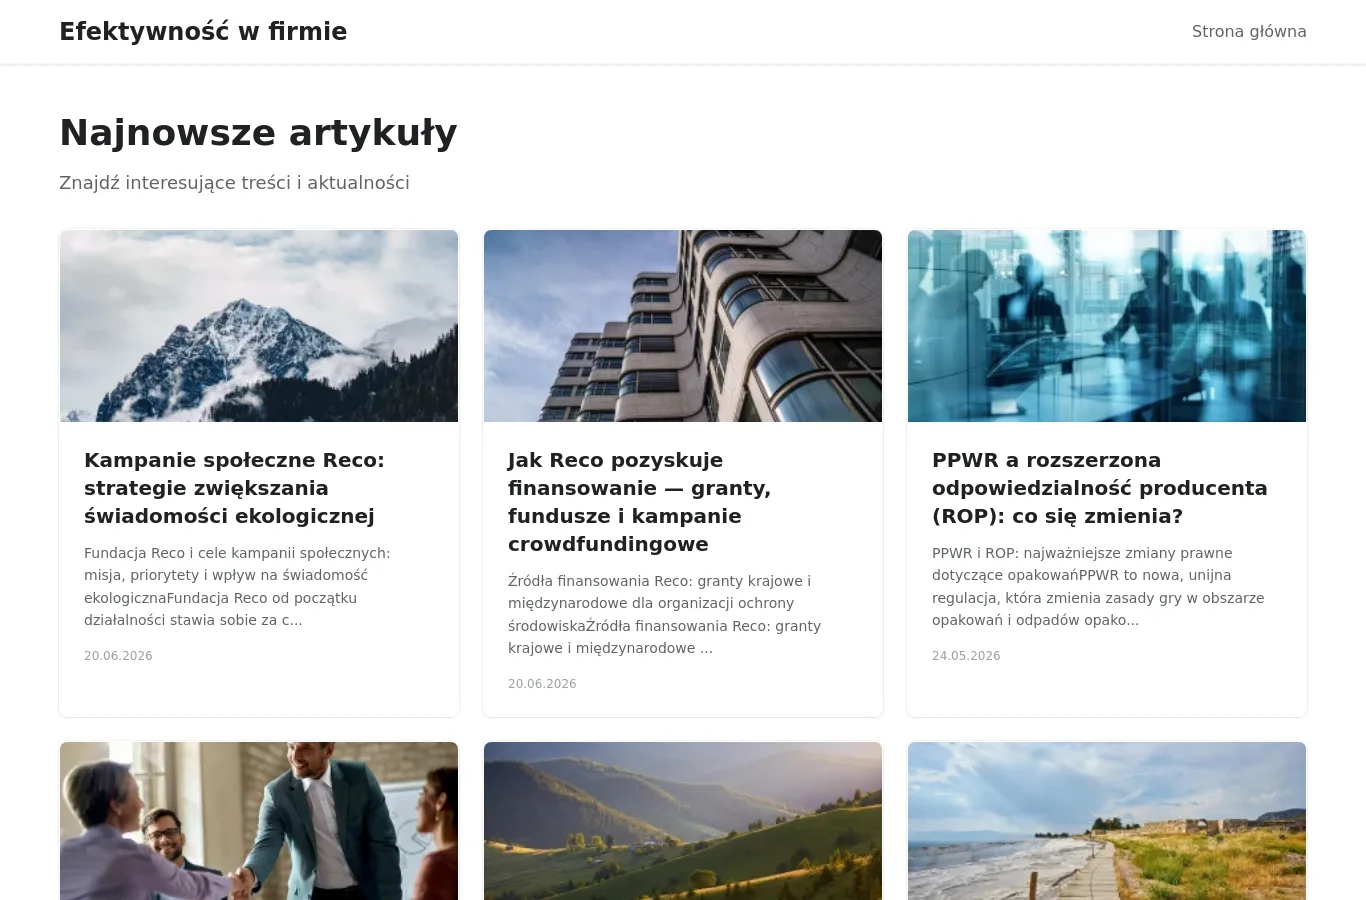Click date 20.06.2026 under Jak Reco pozyskuje article

pos(542,684)
